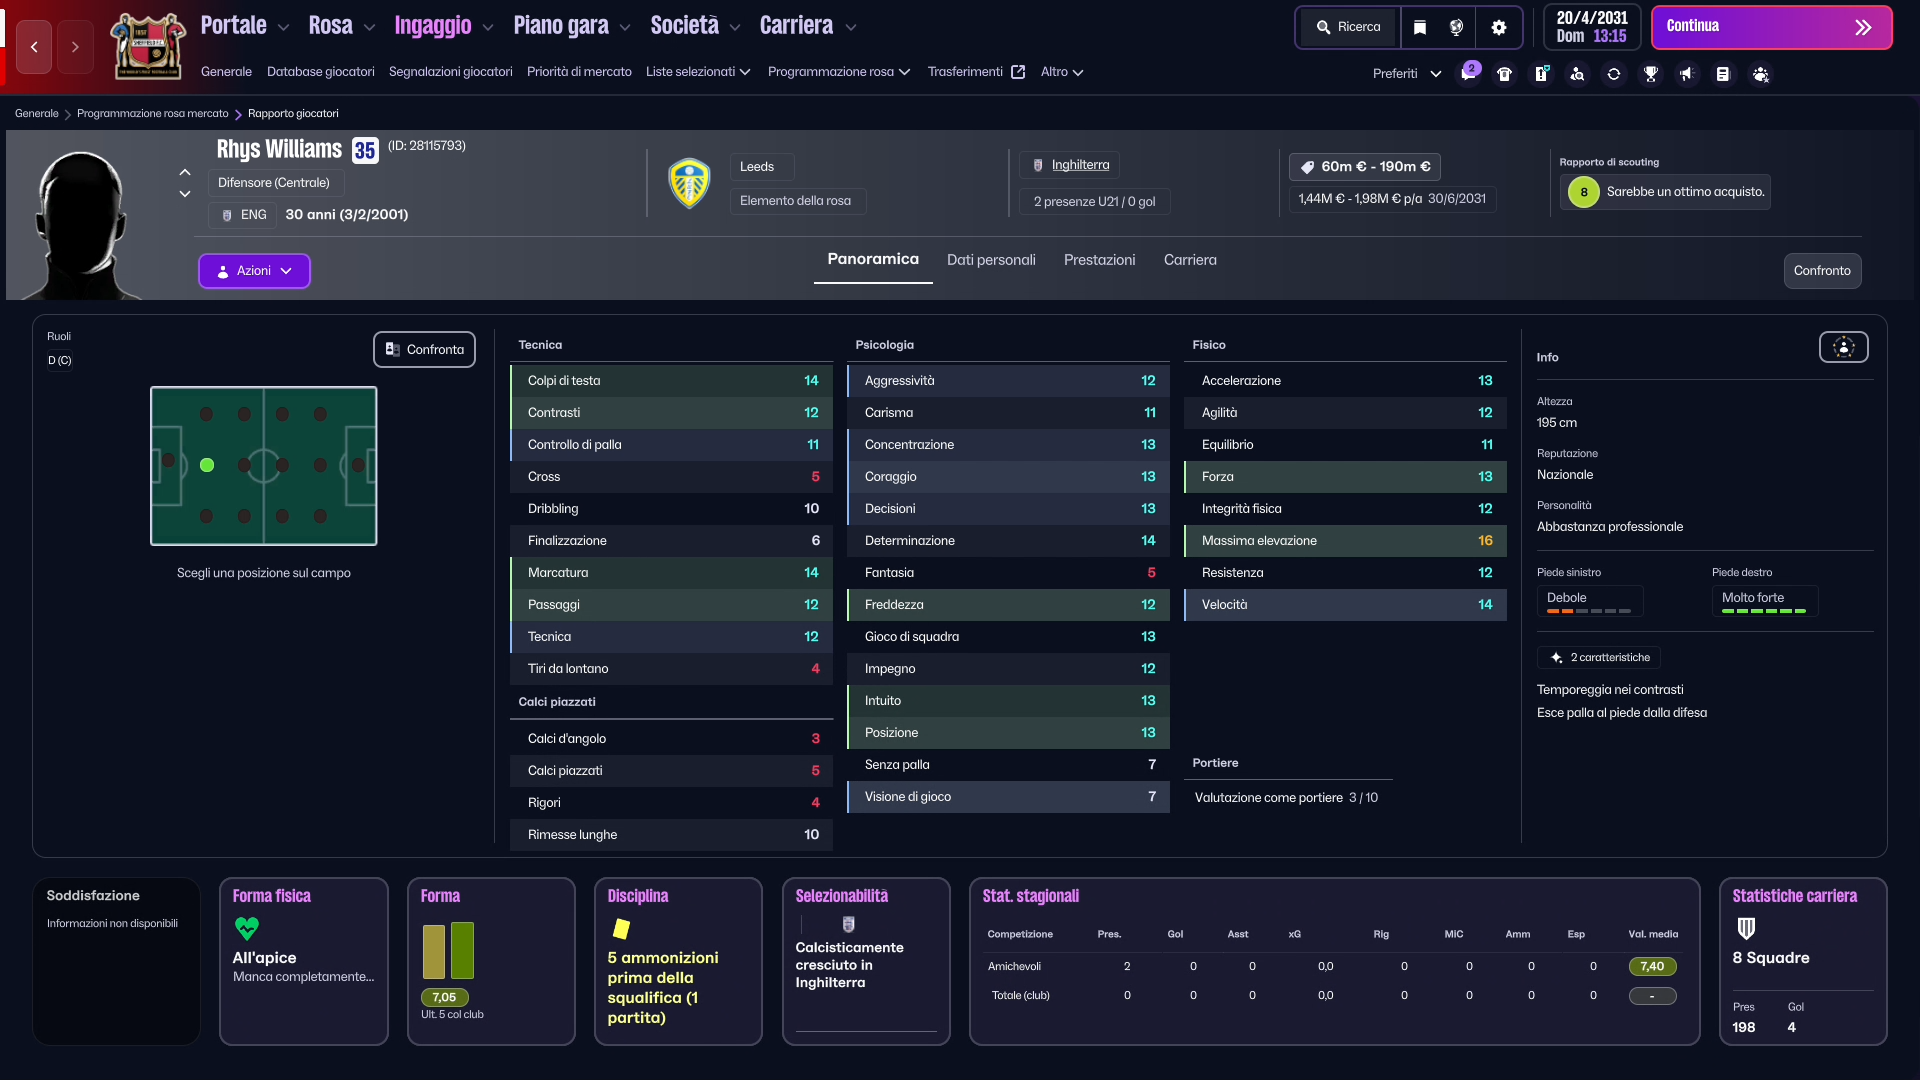Expand the Preferiti dropdown
Screen dimensions: 1920x1080
1407,74
